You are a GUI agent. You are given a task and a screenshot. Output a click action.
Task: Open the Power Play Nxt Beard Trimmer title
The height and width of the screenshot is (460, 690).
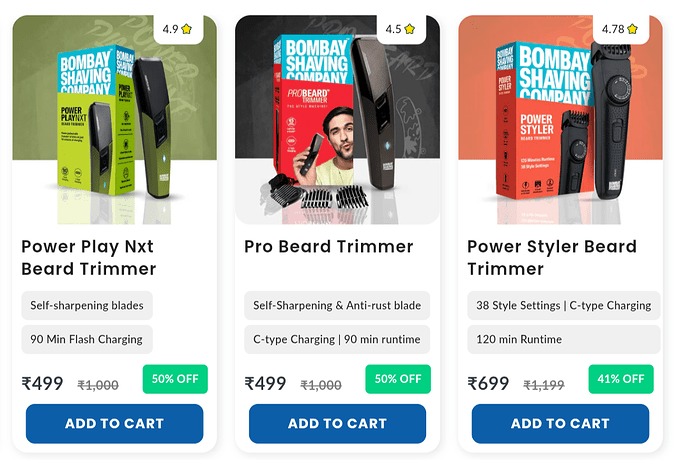[x=89, y=257]
